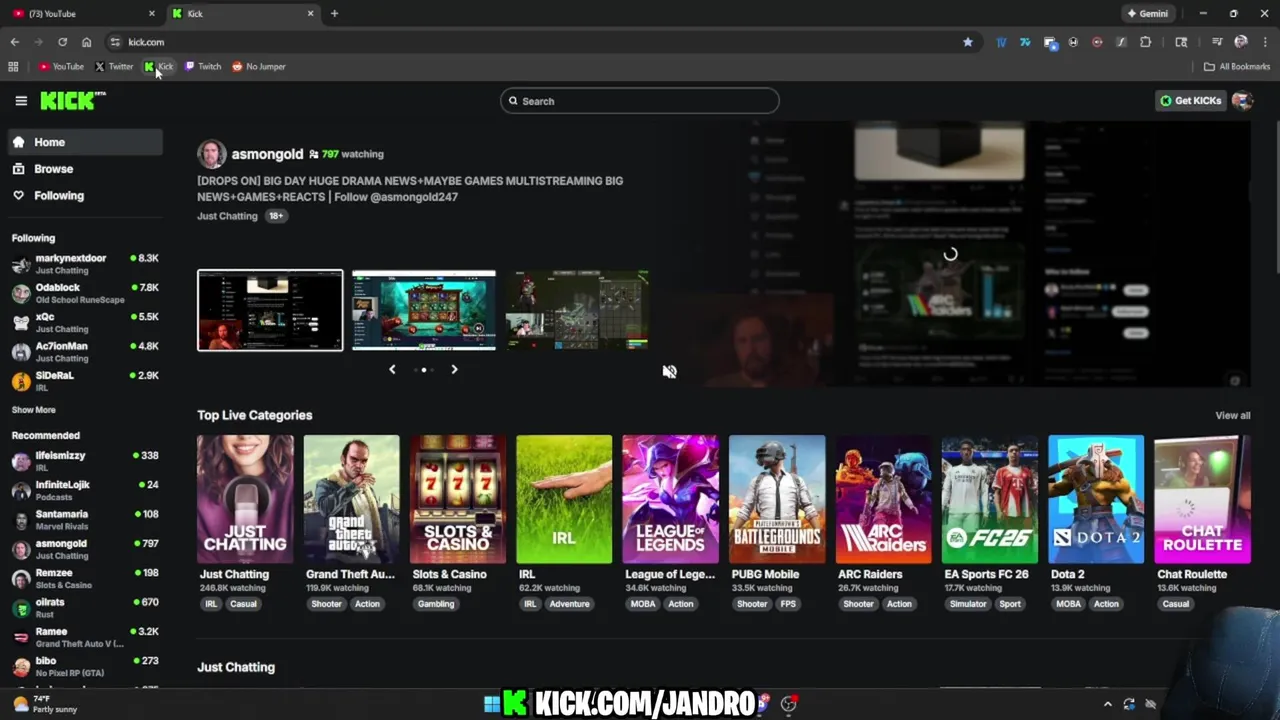Open the No Jumper bookmark
Image resolution: width=1280 pixels, height=720 pixels.
coord(259,67)
